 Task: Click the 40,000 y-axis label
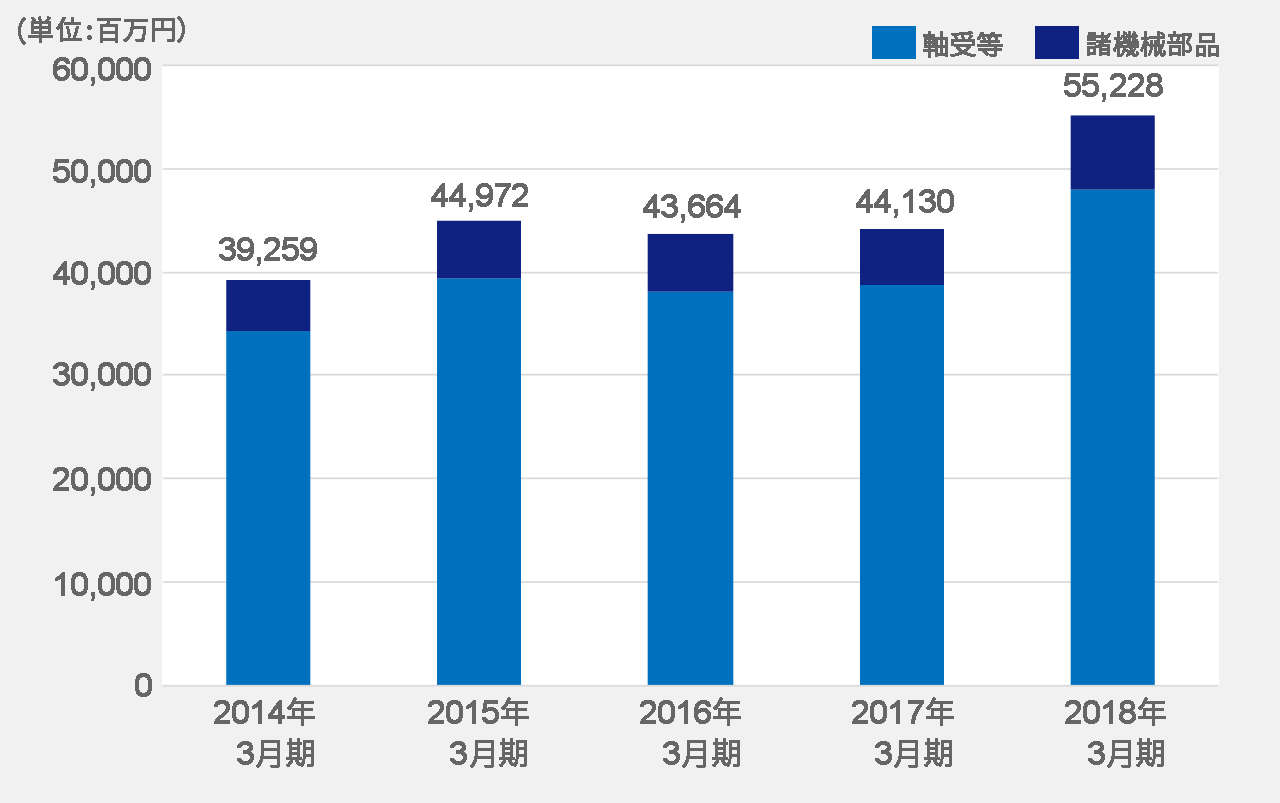pos(100,274)
